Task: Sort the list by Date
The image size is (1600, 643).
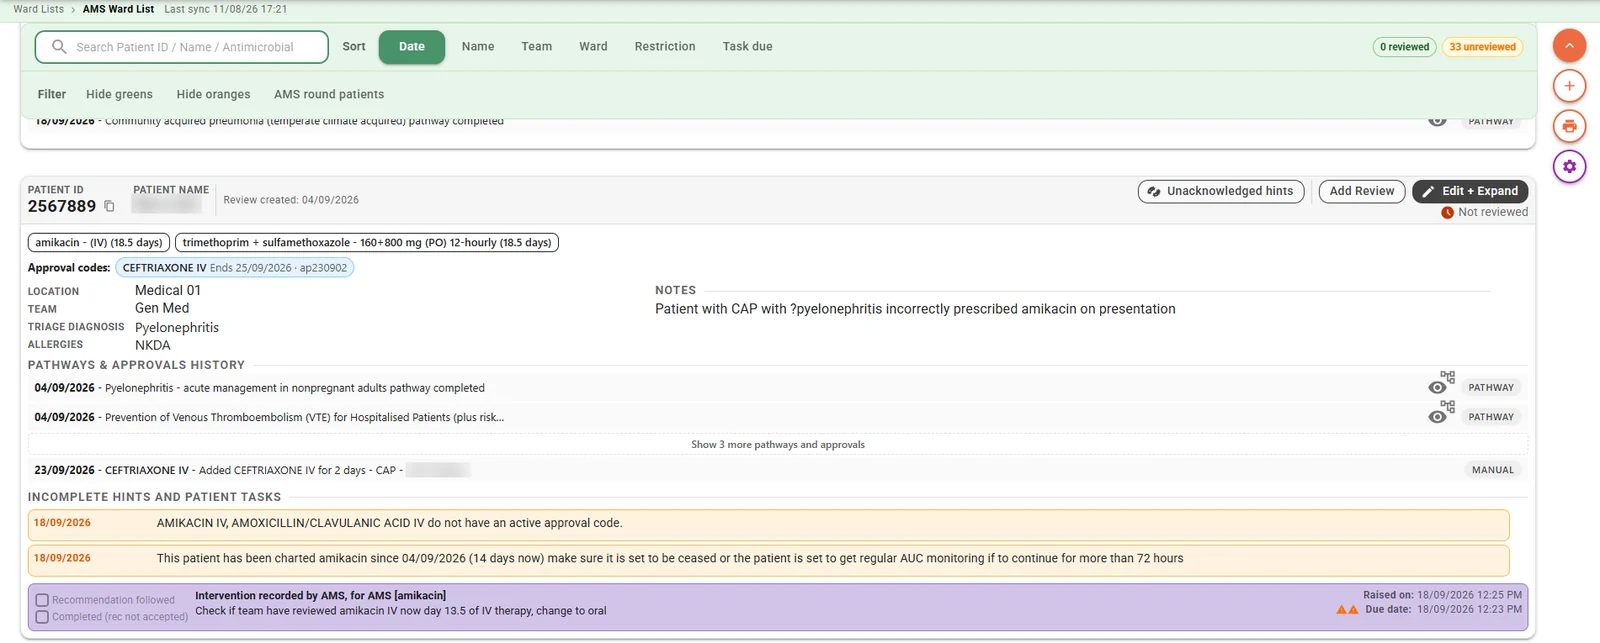Action: (412, 47)
